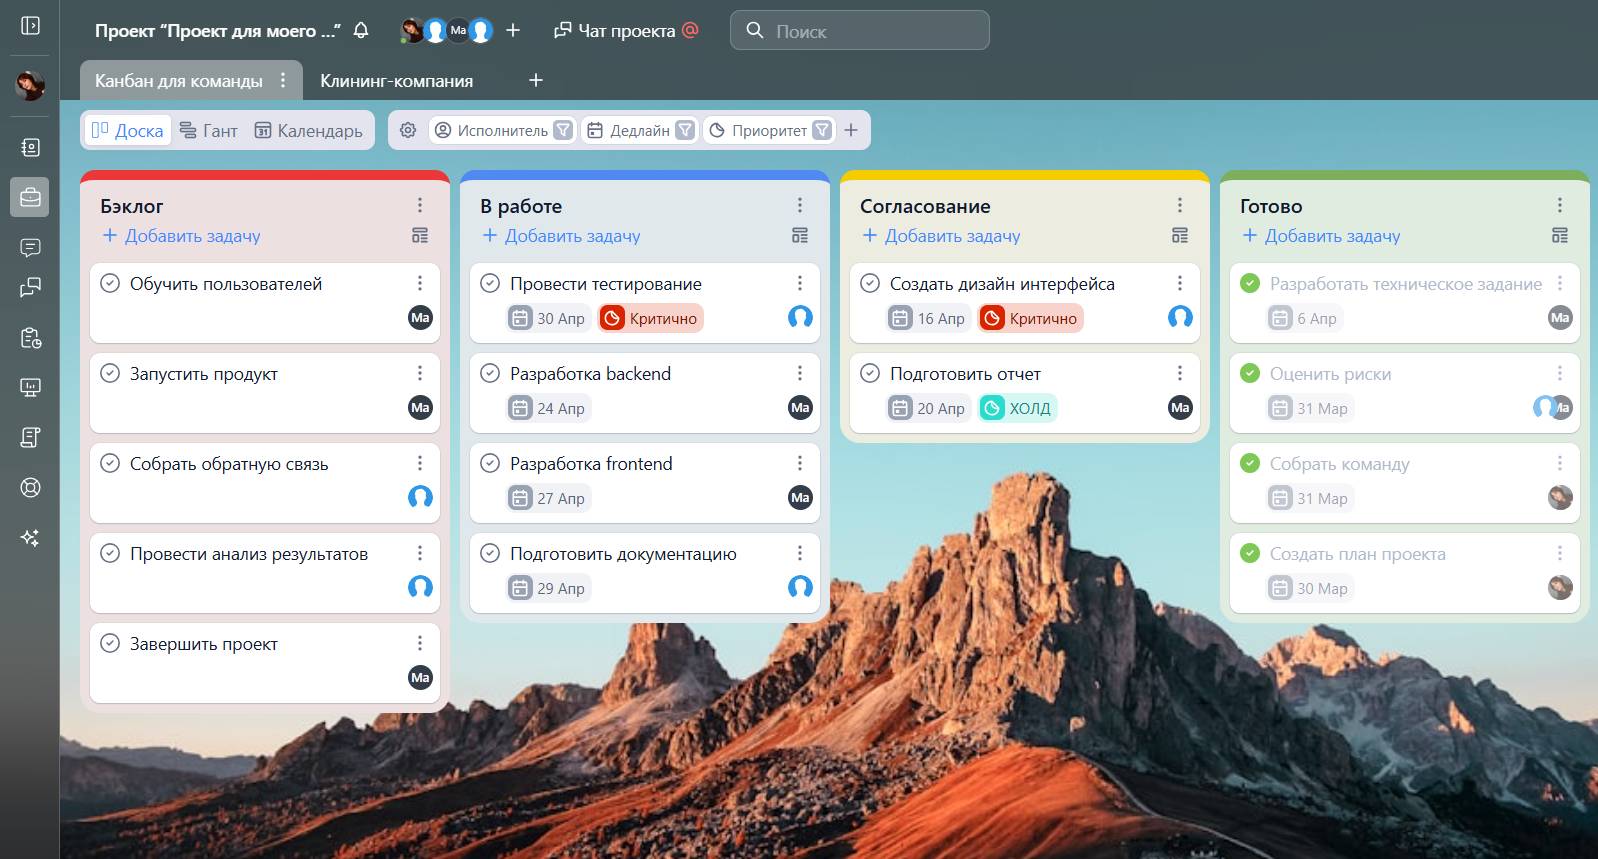Click the plus icon to add a project member
Screen dimensions: 1598x859
pos(513,31)
